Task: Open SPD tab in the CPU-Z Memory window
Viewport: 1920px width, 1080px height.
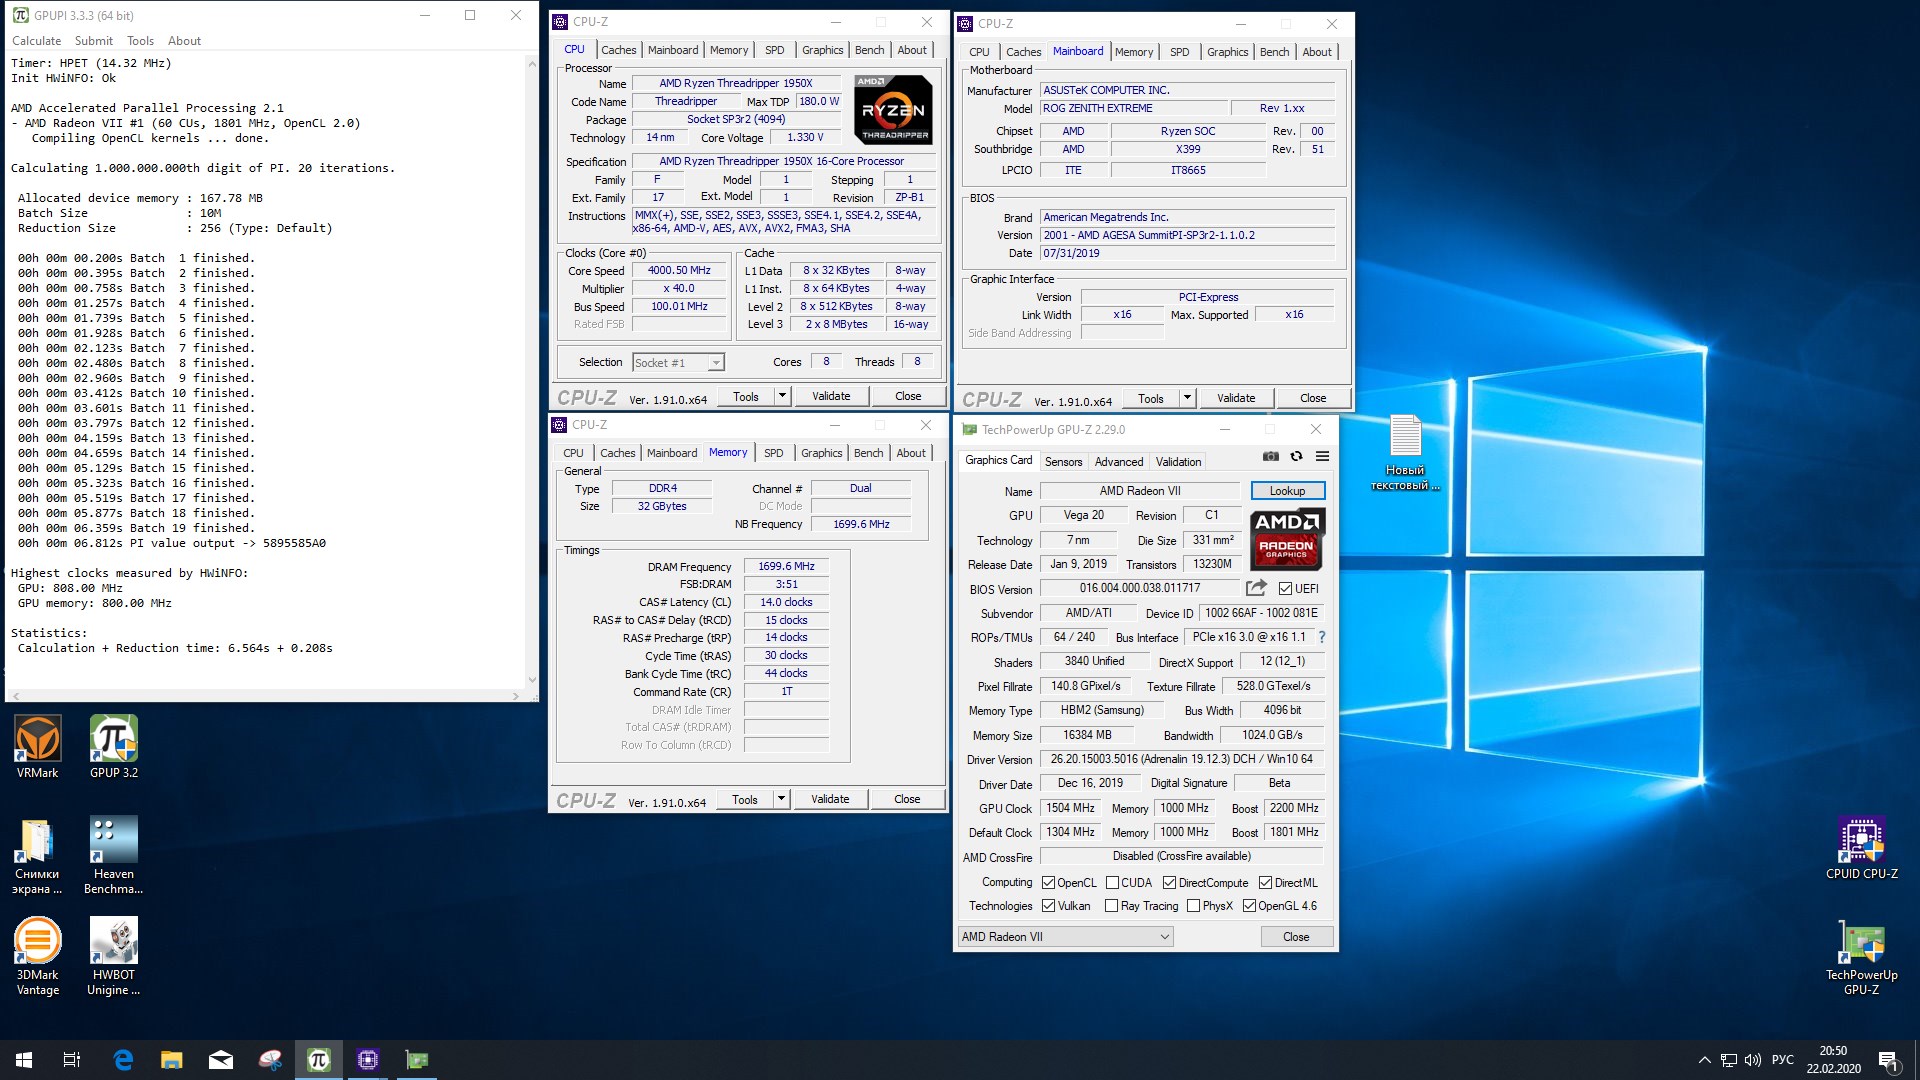Action: tap(774, 453)
